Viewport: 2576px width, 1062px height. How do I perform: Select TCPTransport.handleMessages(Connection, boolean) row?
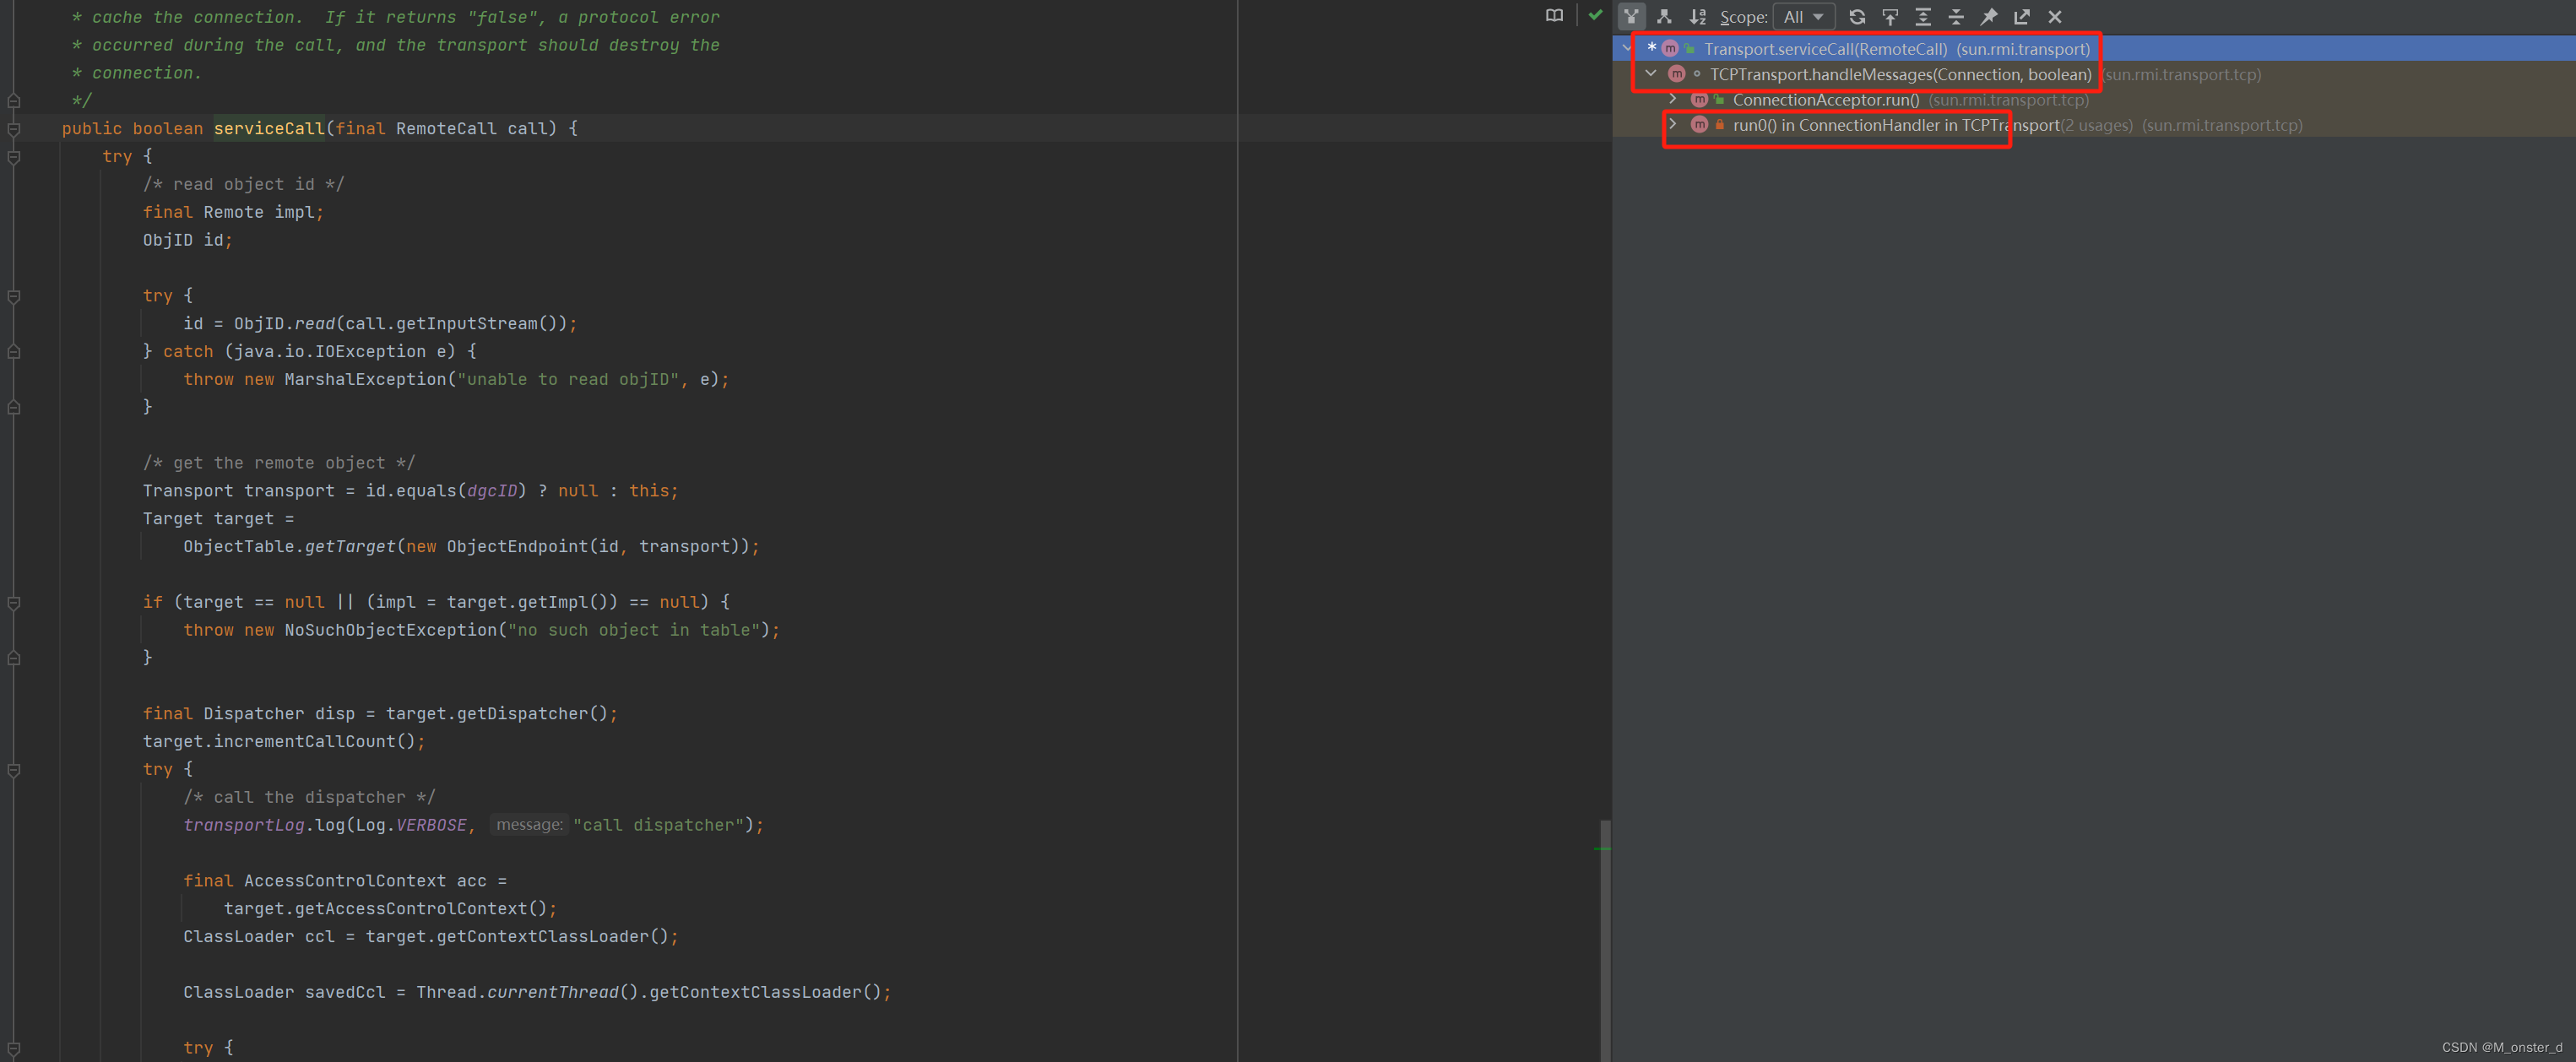[x=2094, y=74]
